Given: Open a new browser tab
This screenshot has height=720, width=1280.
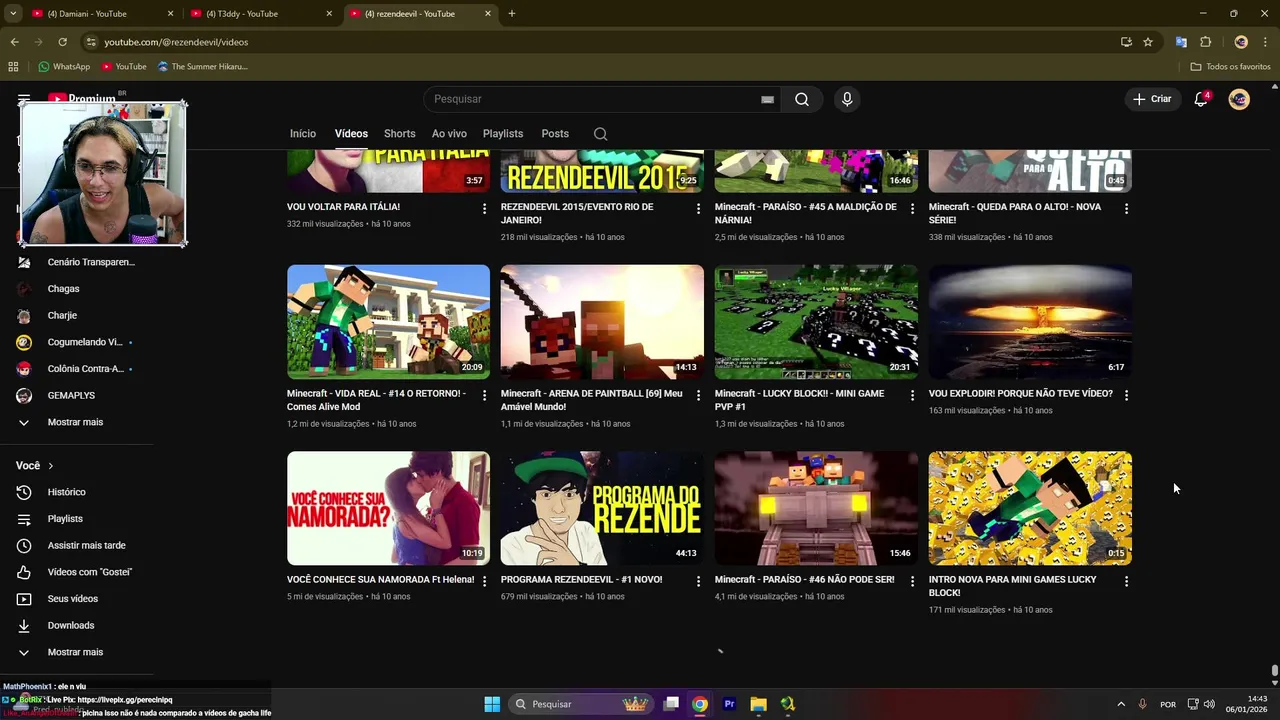Looking at the screenshot, I should (512, 14).
